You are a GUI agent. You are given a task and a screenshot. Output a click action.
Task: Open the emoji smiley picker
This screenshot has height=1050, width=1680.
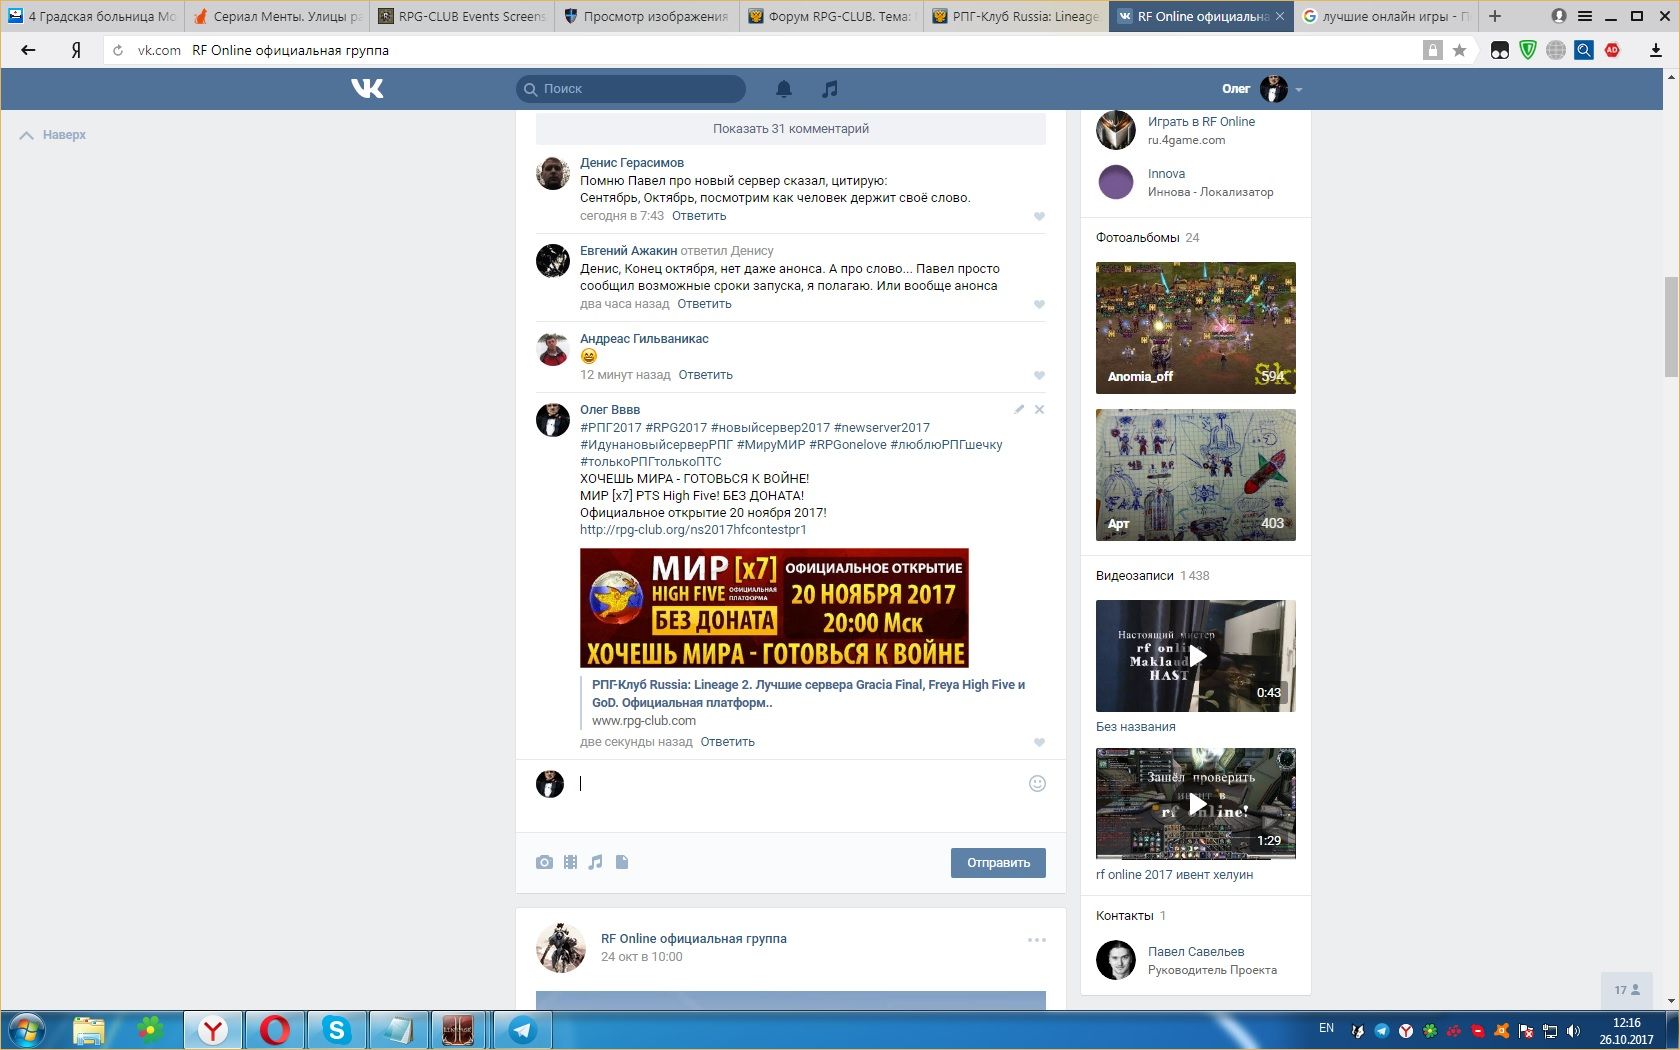click(1037, 784)
